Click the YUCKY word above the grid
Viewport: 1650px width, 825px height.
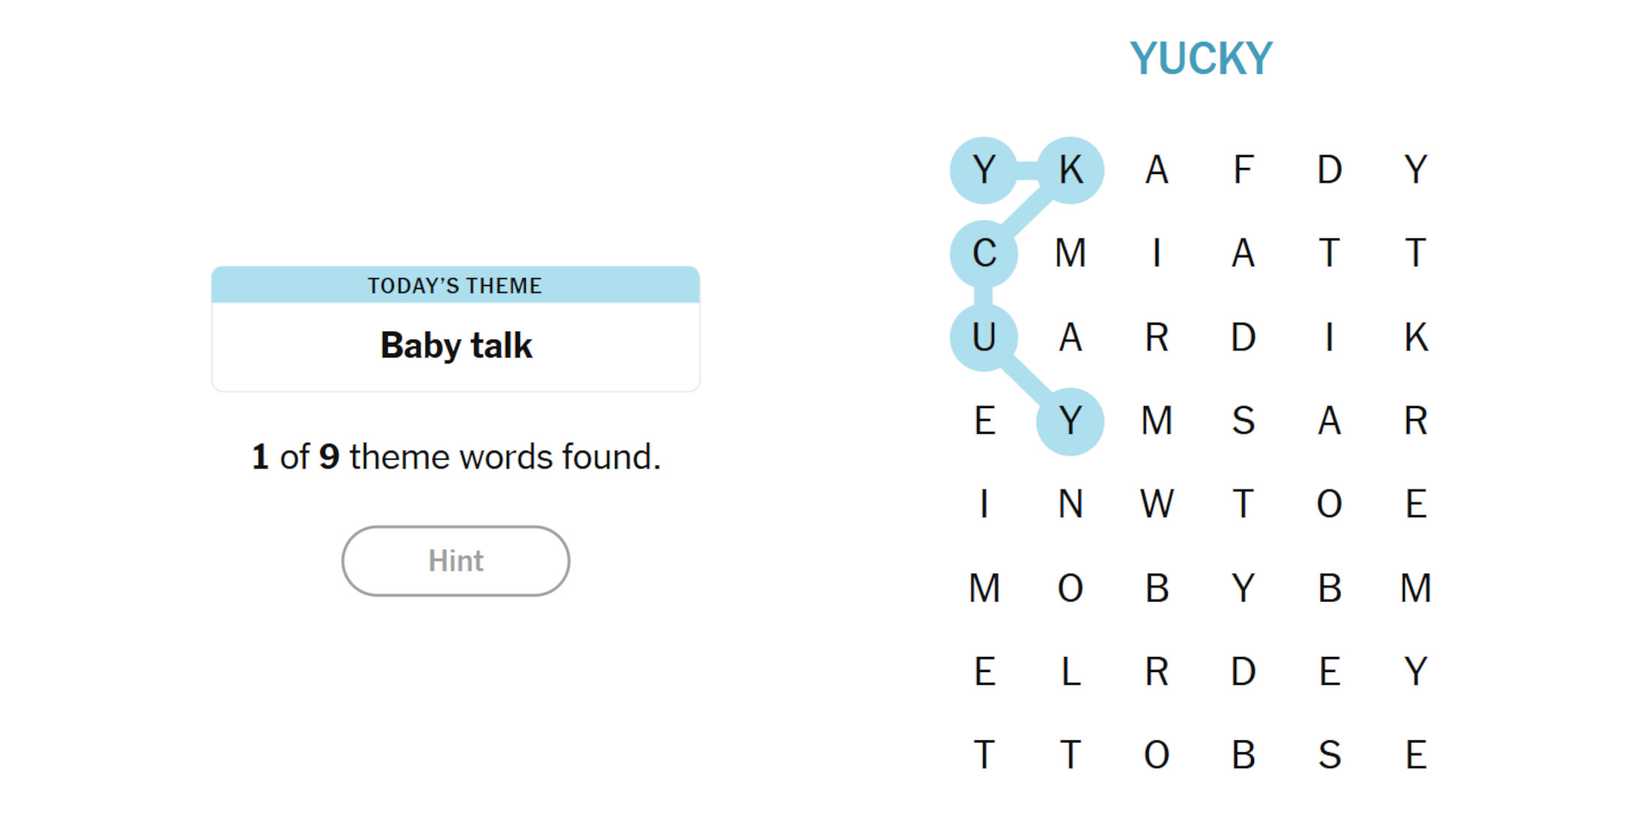[x=1200, y=59]
